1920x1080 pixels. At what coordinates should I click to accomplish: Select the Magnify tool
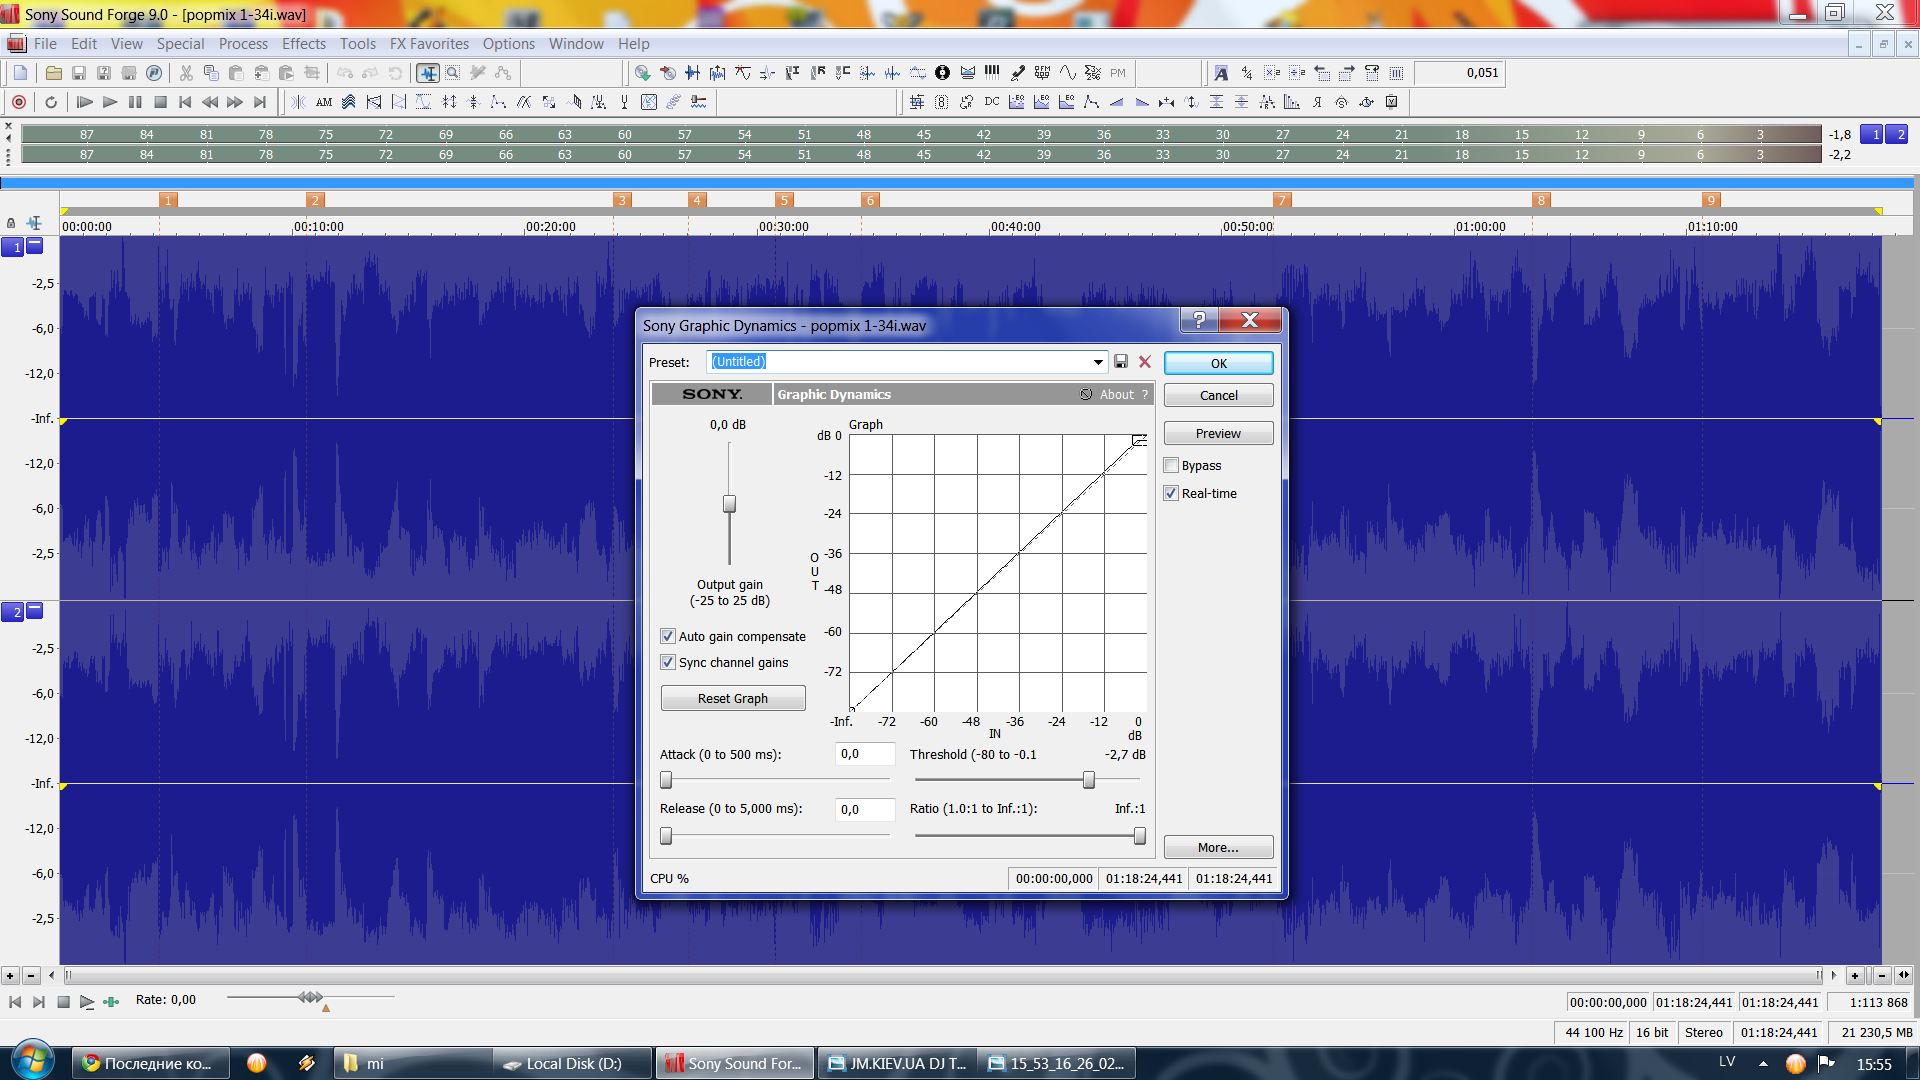453,73
